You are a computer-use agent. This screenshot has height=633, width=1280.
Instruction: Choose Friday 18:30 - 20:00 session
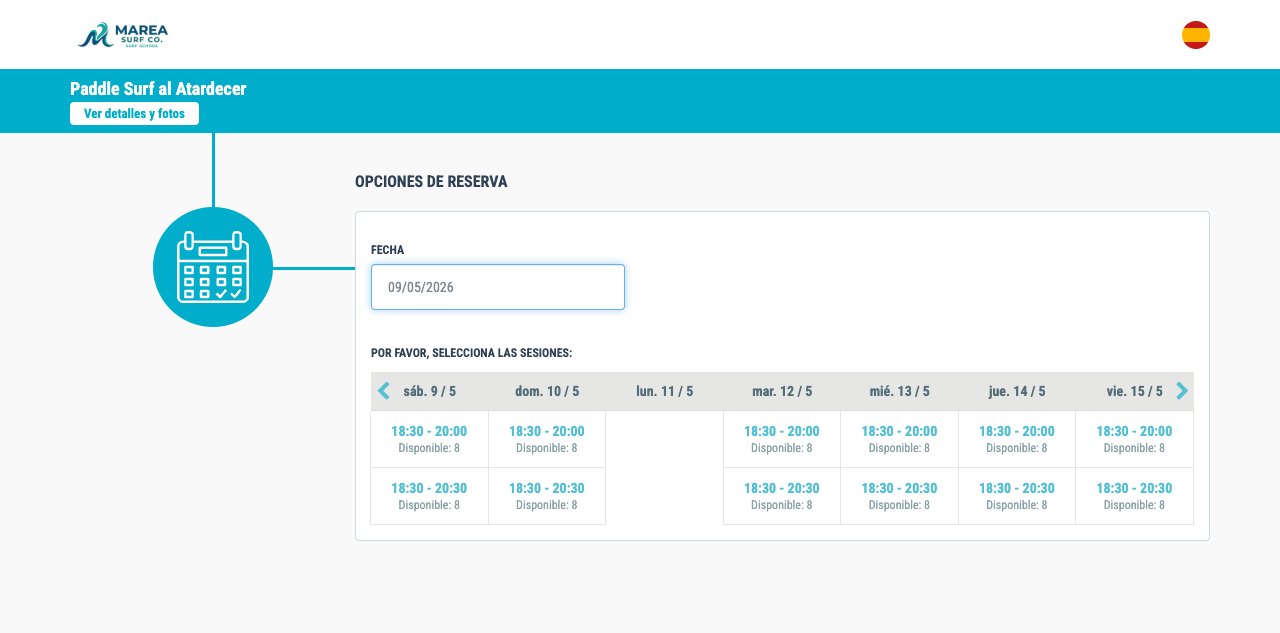tap(1134, 439)
